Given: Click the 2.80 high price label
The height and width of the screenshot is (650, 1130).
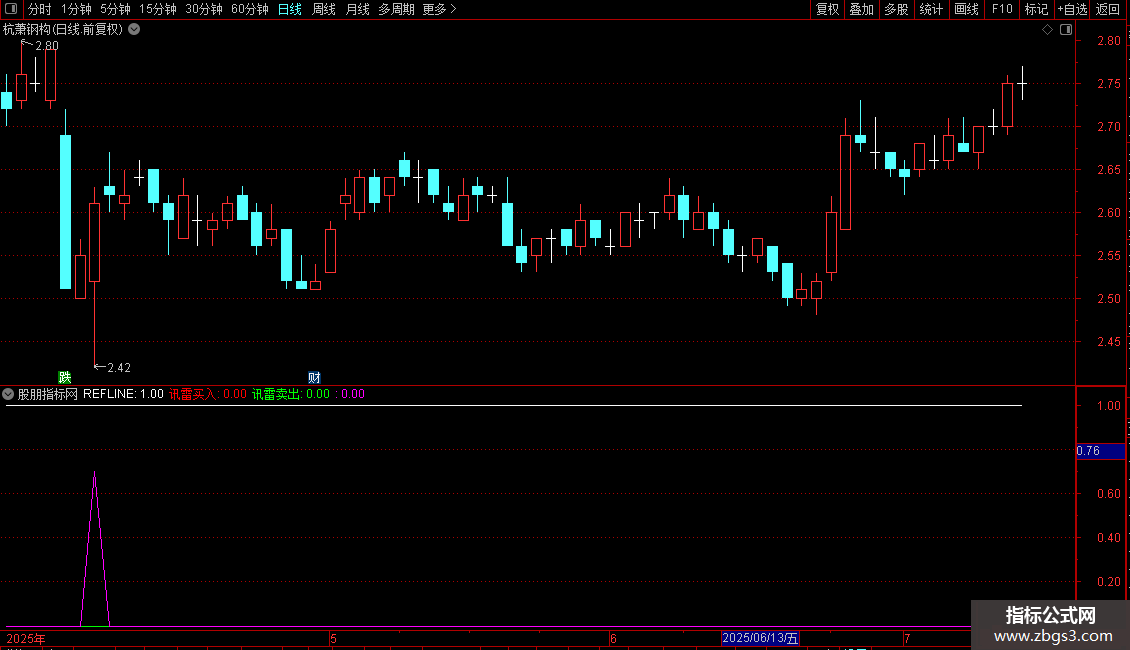Looking at the screenshot, I should tap(47, 45).
